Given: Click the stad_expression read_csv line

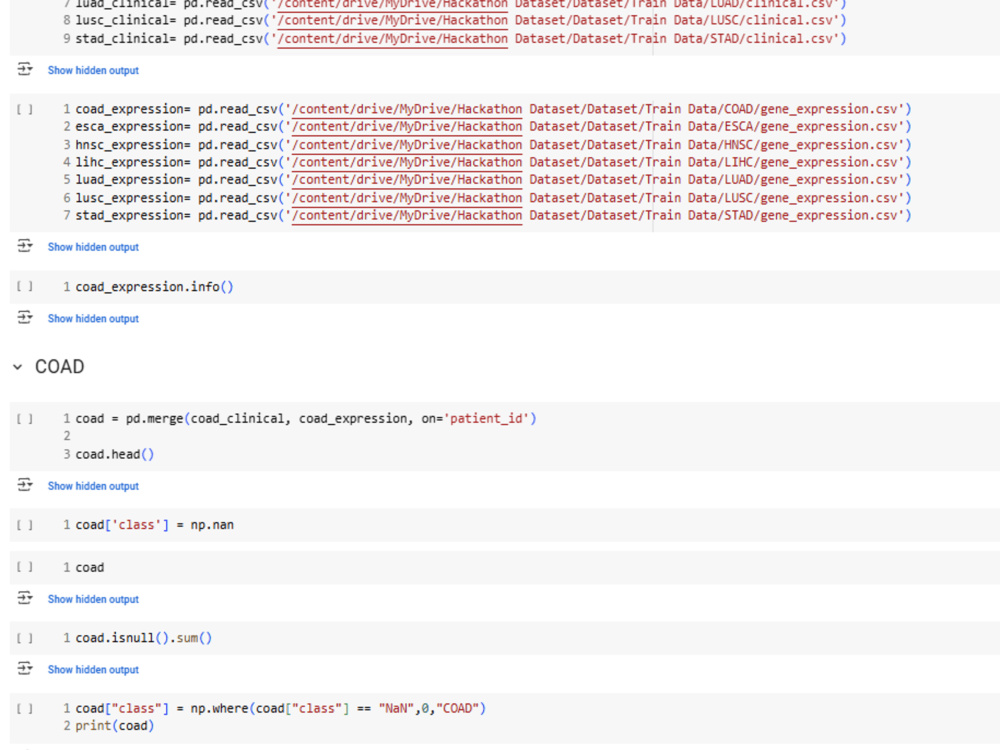Looking at the screenshot, I should pos(494,216).
